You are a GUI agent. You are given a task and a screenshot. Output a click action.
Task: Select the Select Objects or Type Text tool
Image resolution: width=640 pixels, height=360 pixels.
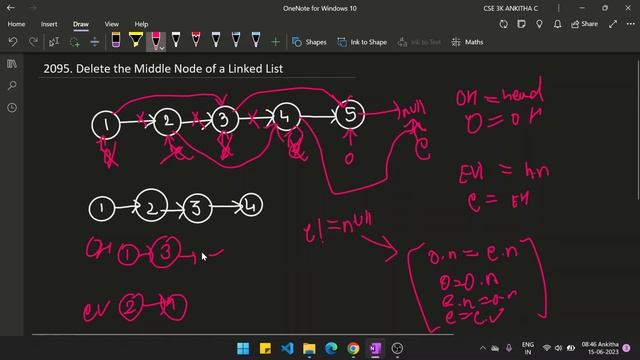coord(54,42)
